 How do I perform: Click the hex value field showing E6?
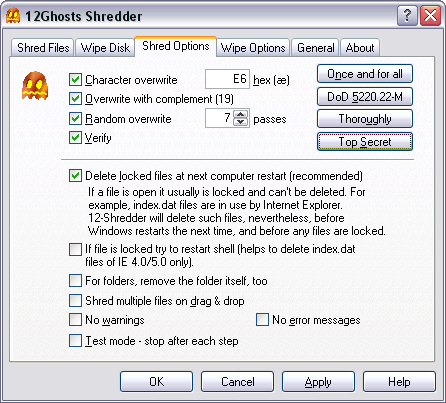(227, 79)
